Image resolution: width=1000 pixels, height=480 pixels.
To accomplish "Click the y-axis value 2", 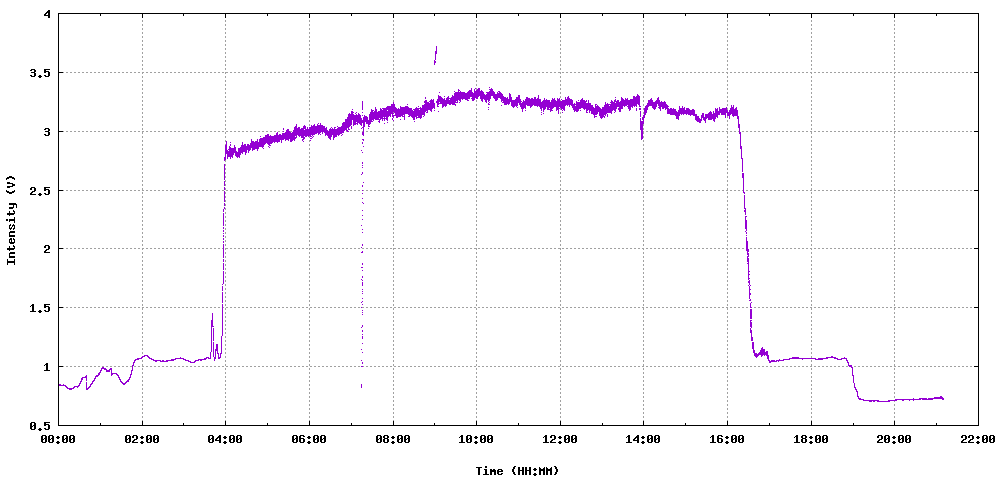I will pos(46,249).
